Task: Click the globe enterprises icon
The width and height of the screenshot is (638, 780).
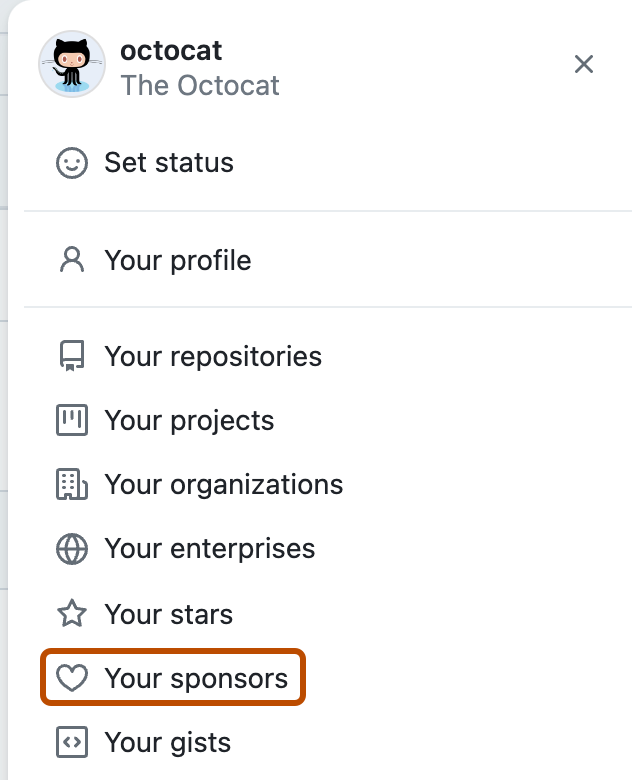Action: point(72,549)
